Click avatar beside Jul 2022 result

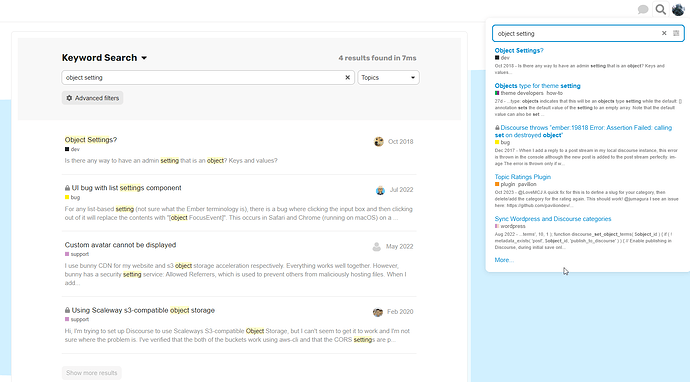[x=380, y=190]
